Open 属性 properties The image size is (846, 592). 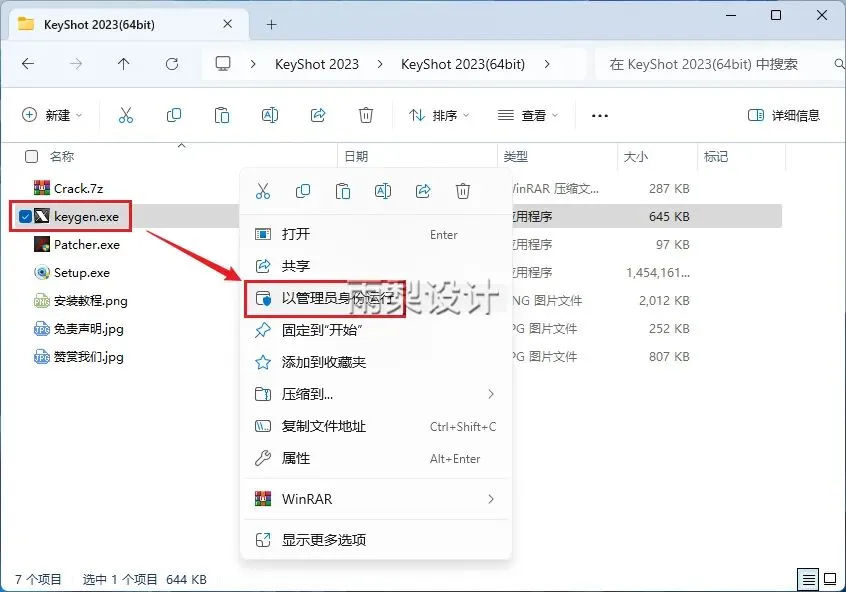pos(376,458)
